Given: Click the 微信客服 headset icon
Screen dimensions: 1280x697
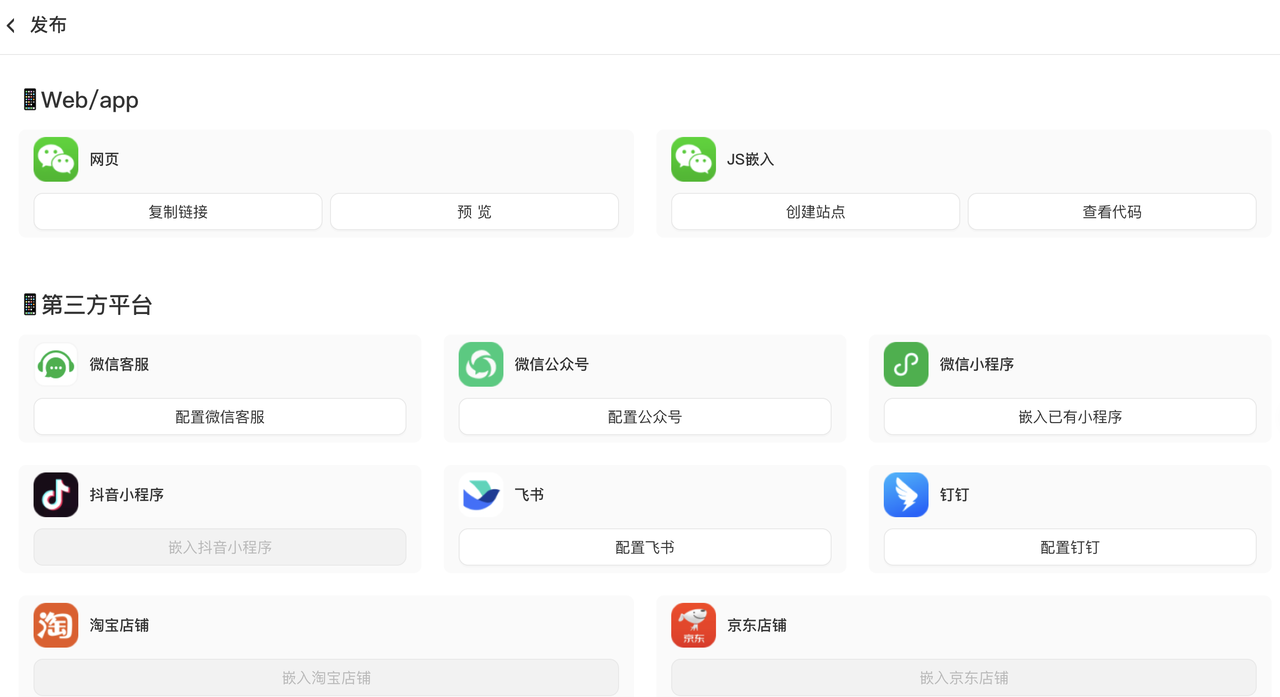Looking at the screenshot, I should coord(56,364).
